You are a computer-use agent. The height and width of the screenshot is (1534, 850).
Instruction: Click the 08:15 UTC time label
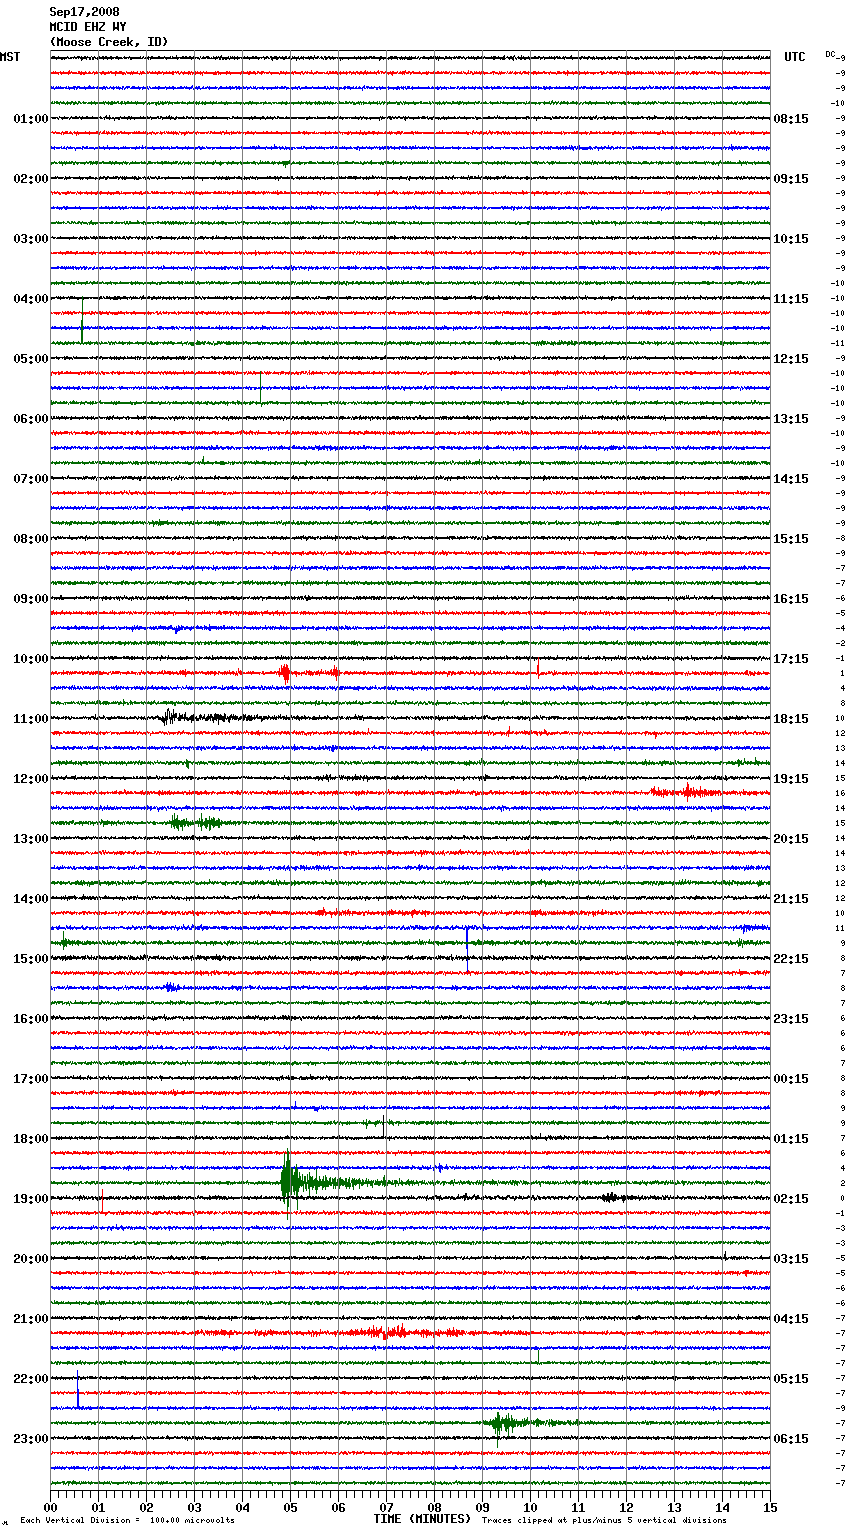791,119
